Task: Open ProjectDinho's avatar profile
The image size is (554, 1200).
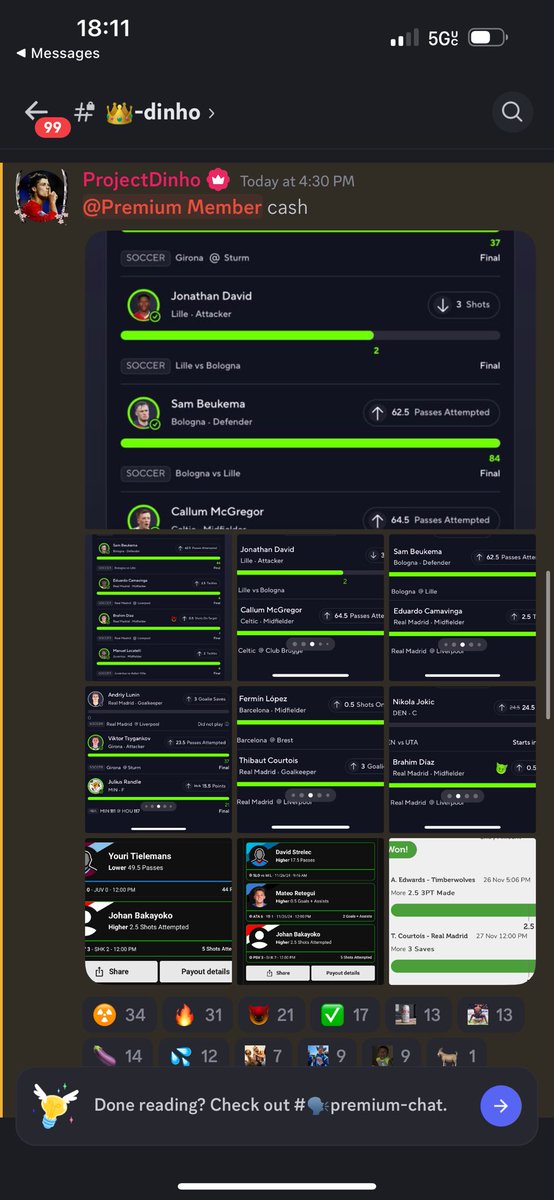Action: [41, 196]
